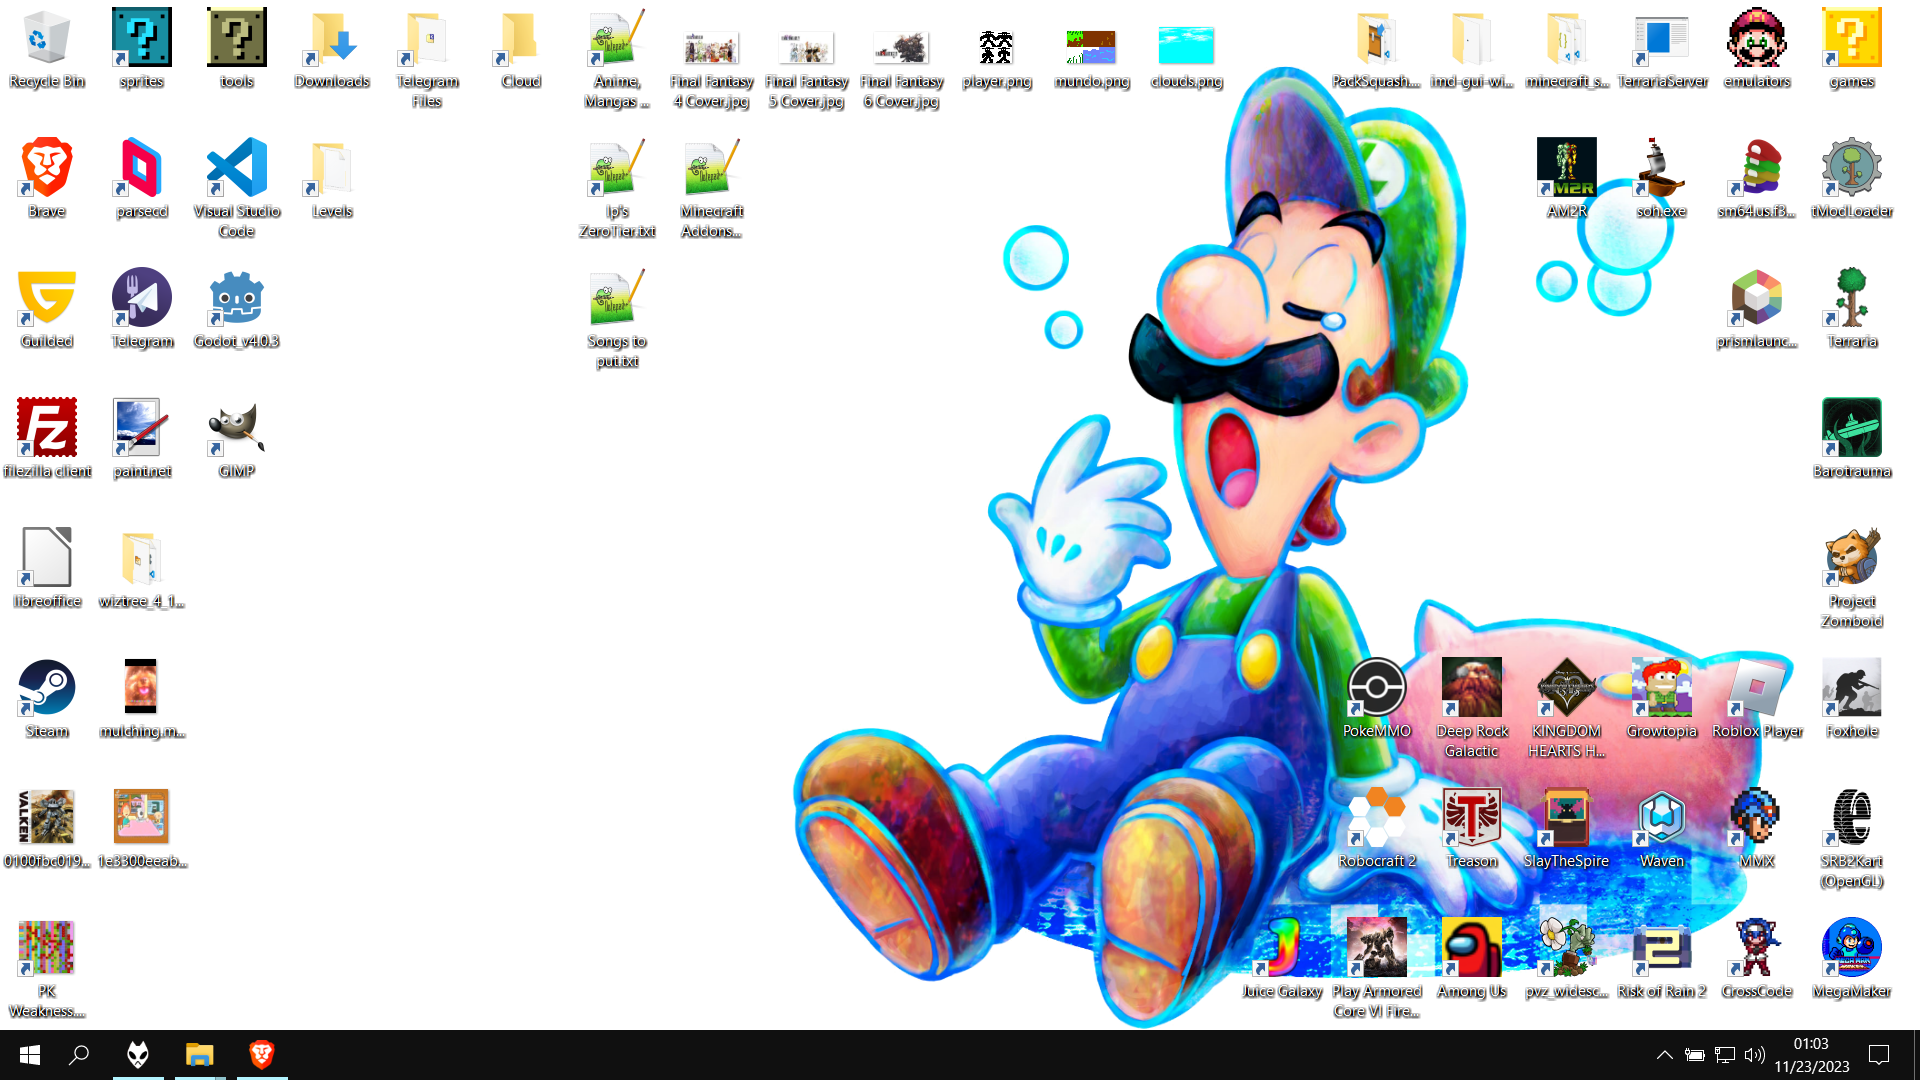Image resolution: width=1920 pixels, height=1080 pixels.
Task: Open File Explorer from taskbar
Action: point(200,1055)
